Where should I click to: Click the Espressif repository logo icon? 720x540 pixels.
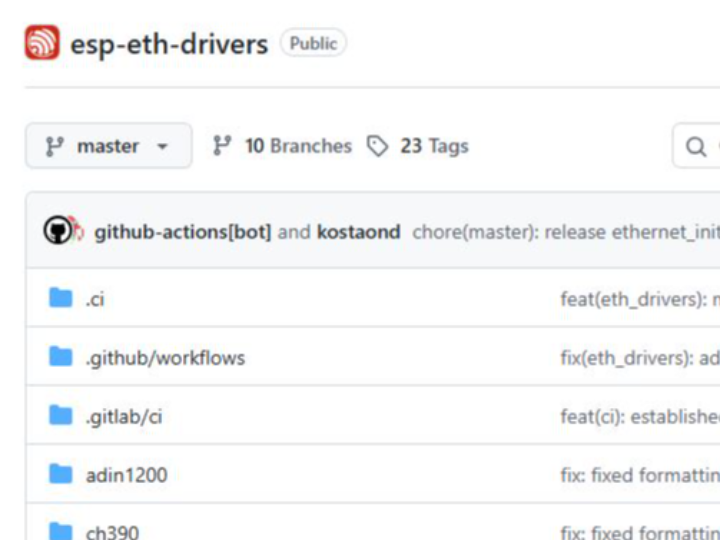click(42, 43)
